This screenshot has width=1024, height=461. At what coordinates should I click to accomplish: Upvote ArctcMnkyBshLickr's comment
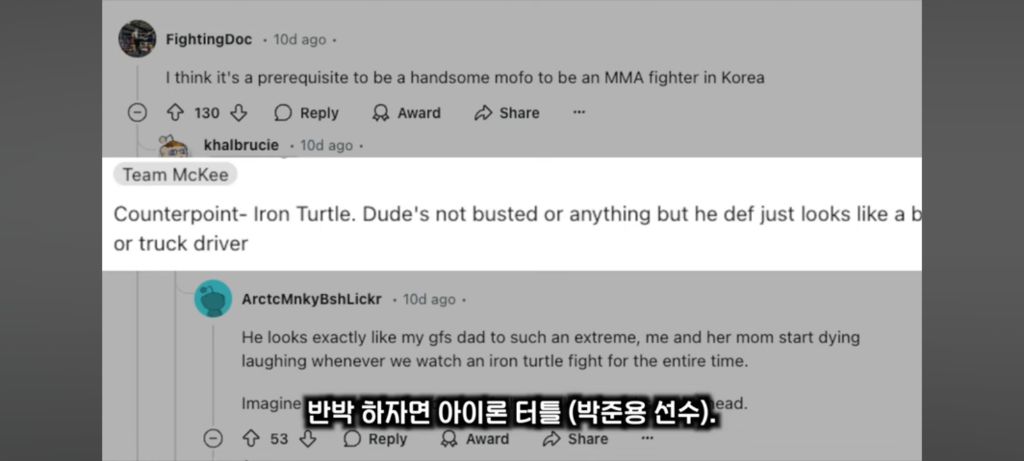(251, 438)
